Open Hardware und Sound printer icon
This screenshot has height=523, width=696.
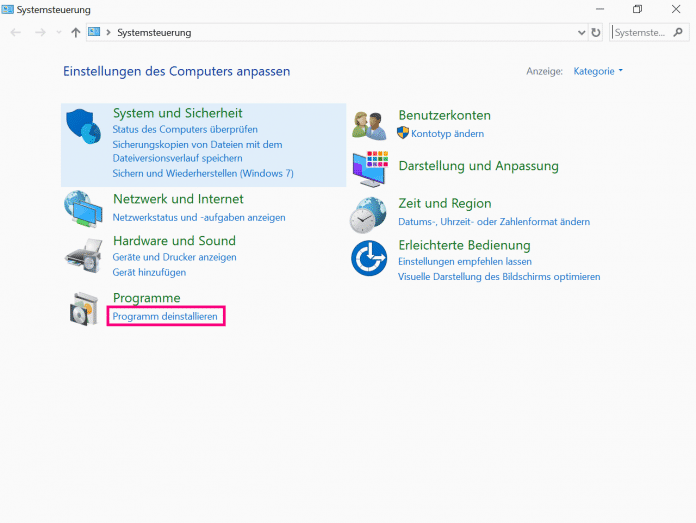83,255
